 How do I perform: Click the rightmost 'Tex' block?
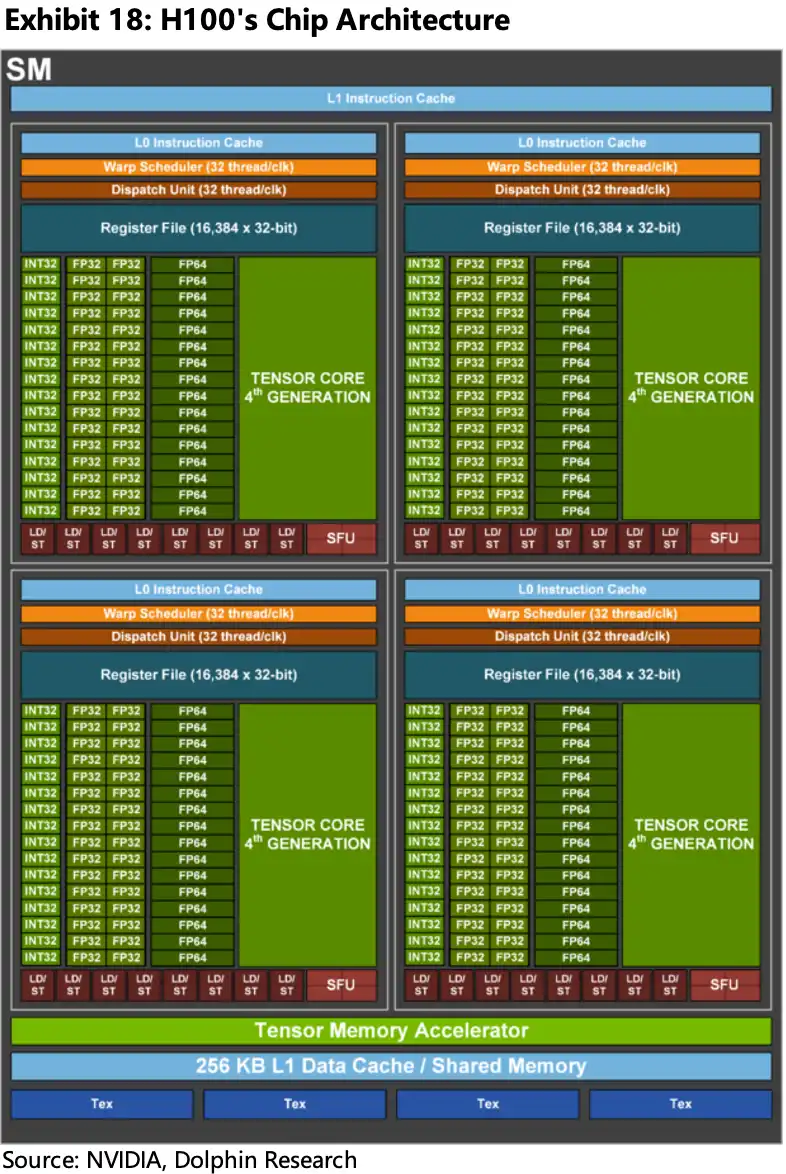(x=680, y=1104)
